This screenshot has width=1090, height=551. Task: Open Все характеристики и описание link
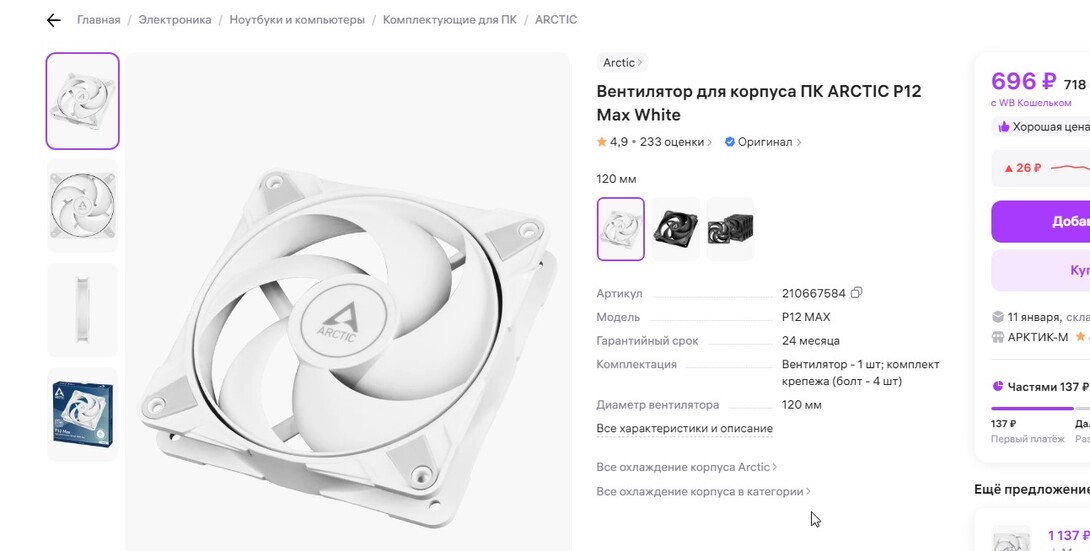click(685, 429)
